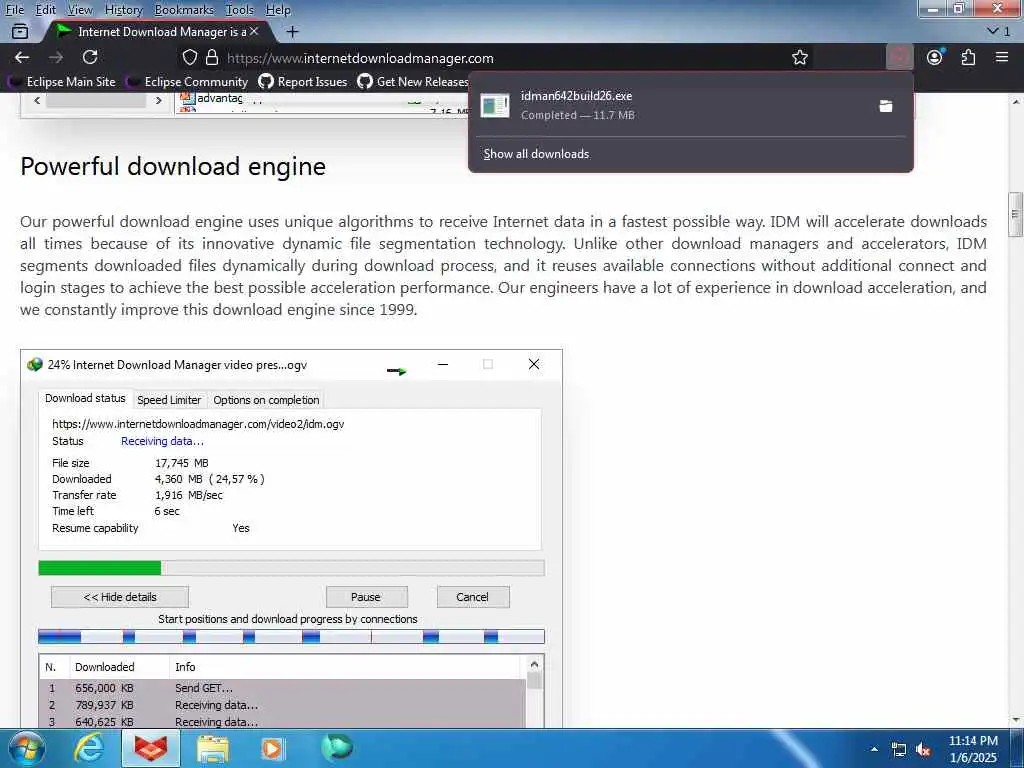Open the Bookmarks menu

tap(184, 10)
